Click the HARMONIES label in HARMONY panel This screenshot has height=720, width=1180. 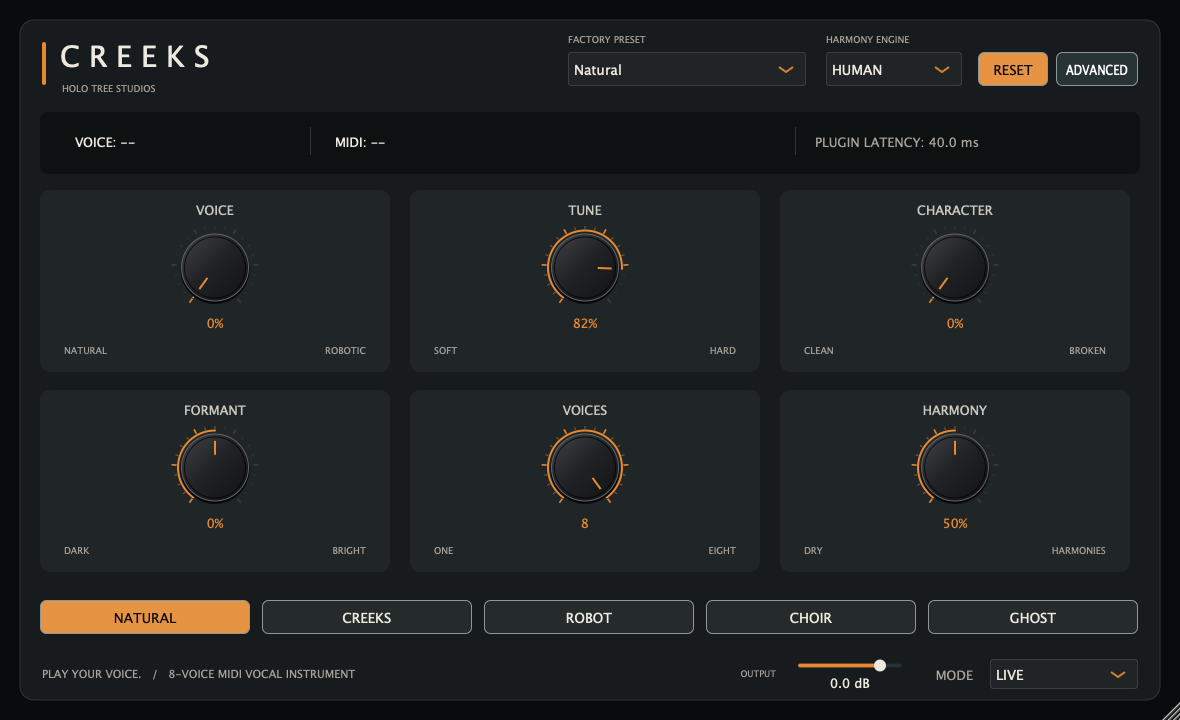1078,551
